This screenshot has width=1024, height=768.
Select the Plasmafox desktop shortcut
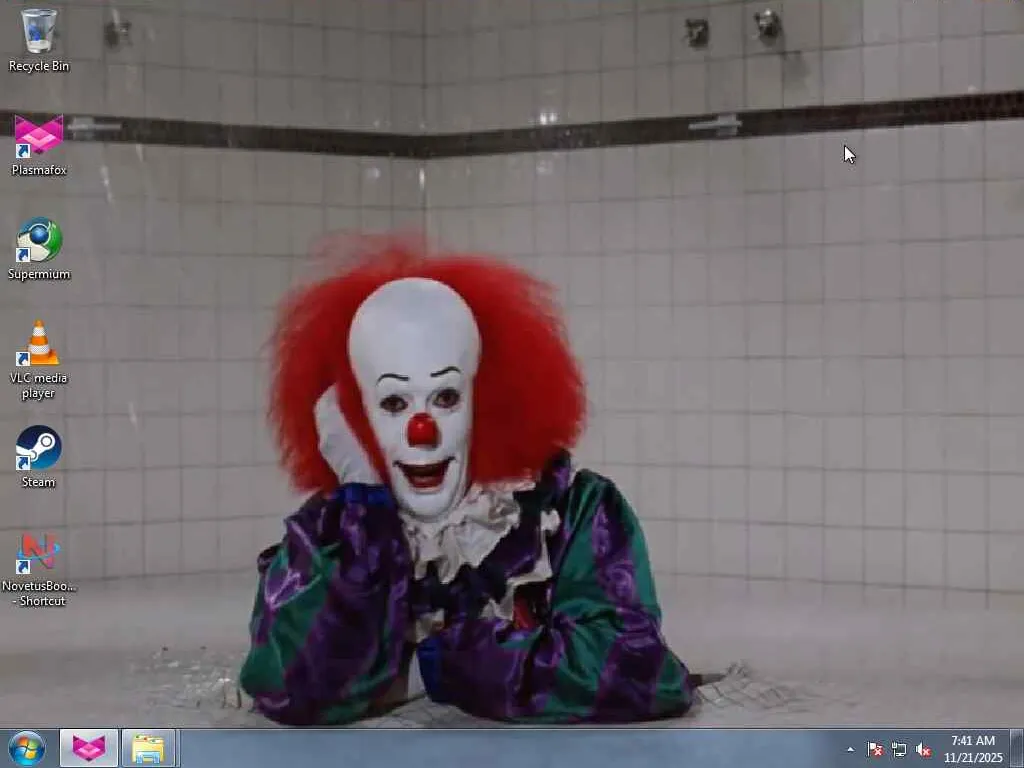click(x=39, y=145)
